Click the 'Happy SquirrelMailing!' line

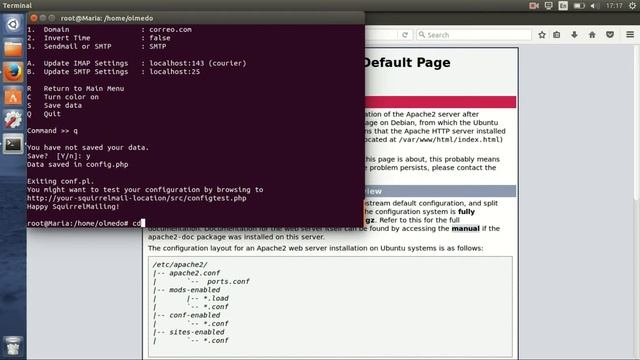click(x=73, y=207)
